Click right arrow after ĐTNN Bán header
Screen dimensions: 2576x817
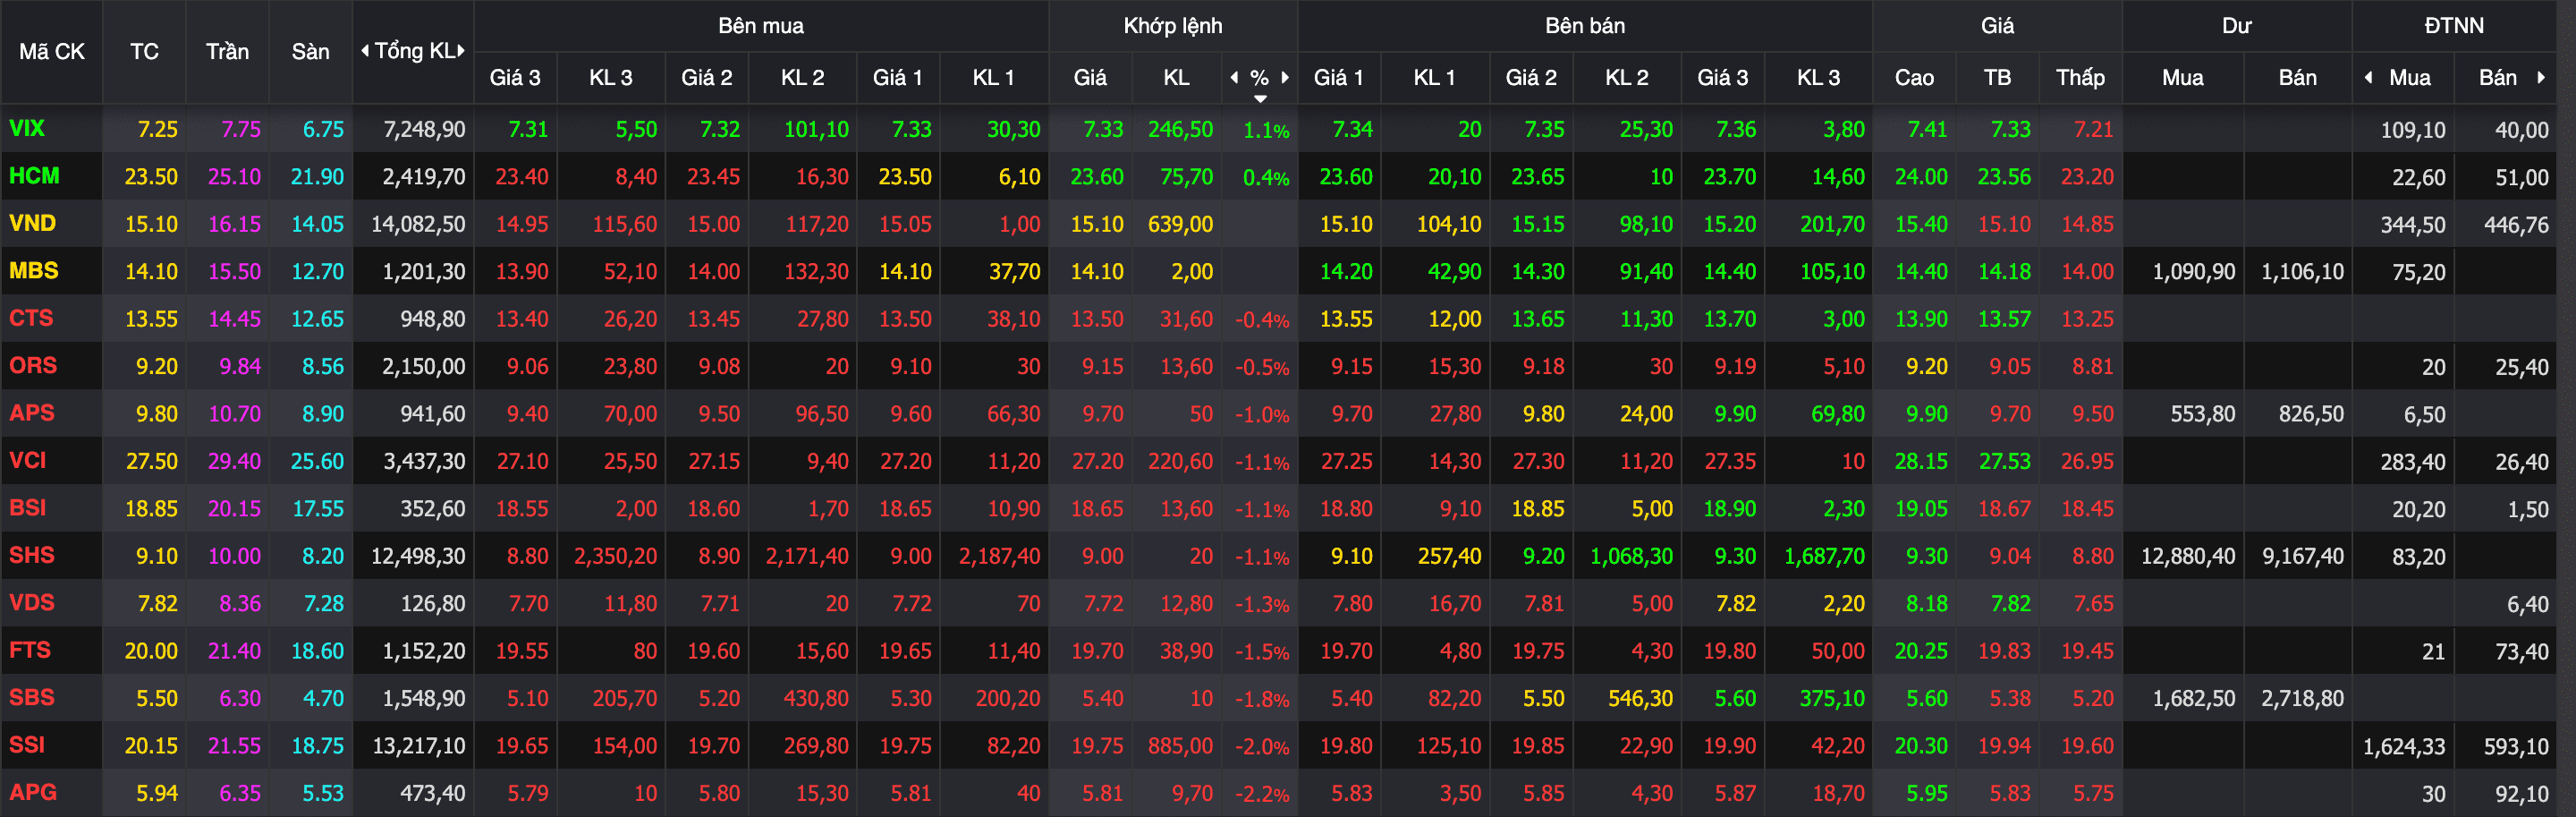pyautogui.click(x=2541, y=77)
